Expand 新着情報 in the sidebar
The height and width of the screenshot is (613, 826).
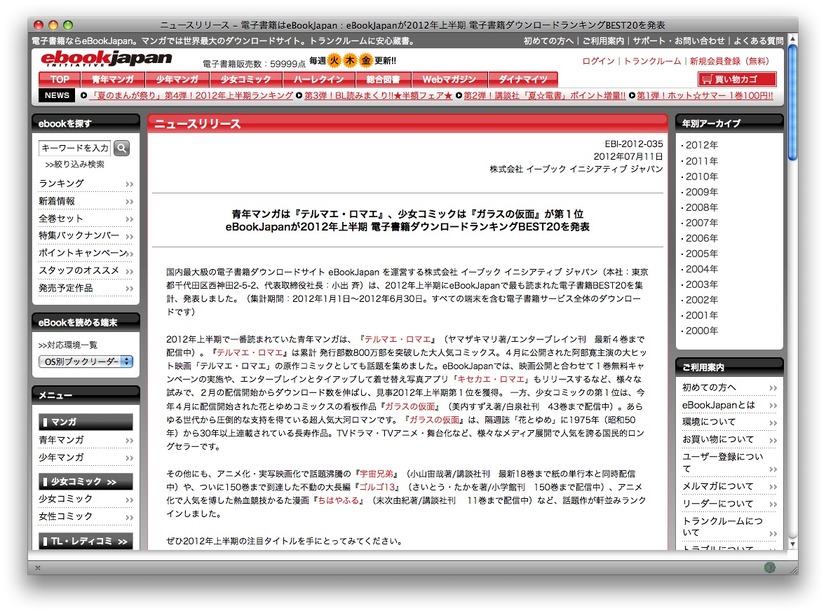coord(85,201)
